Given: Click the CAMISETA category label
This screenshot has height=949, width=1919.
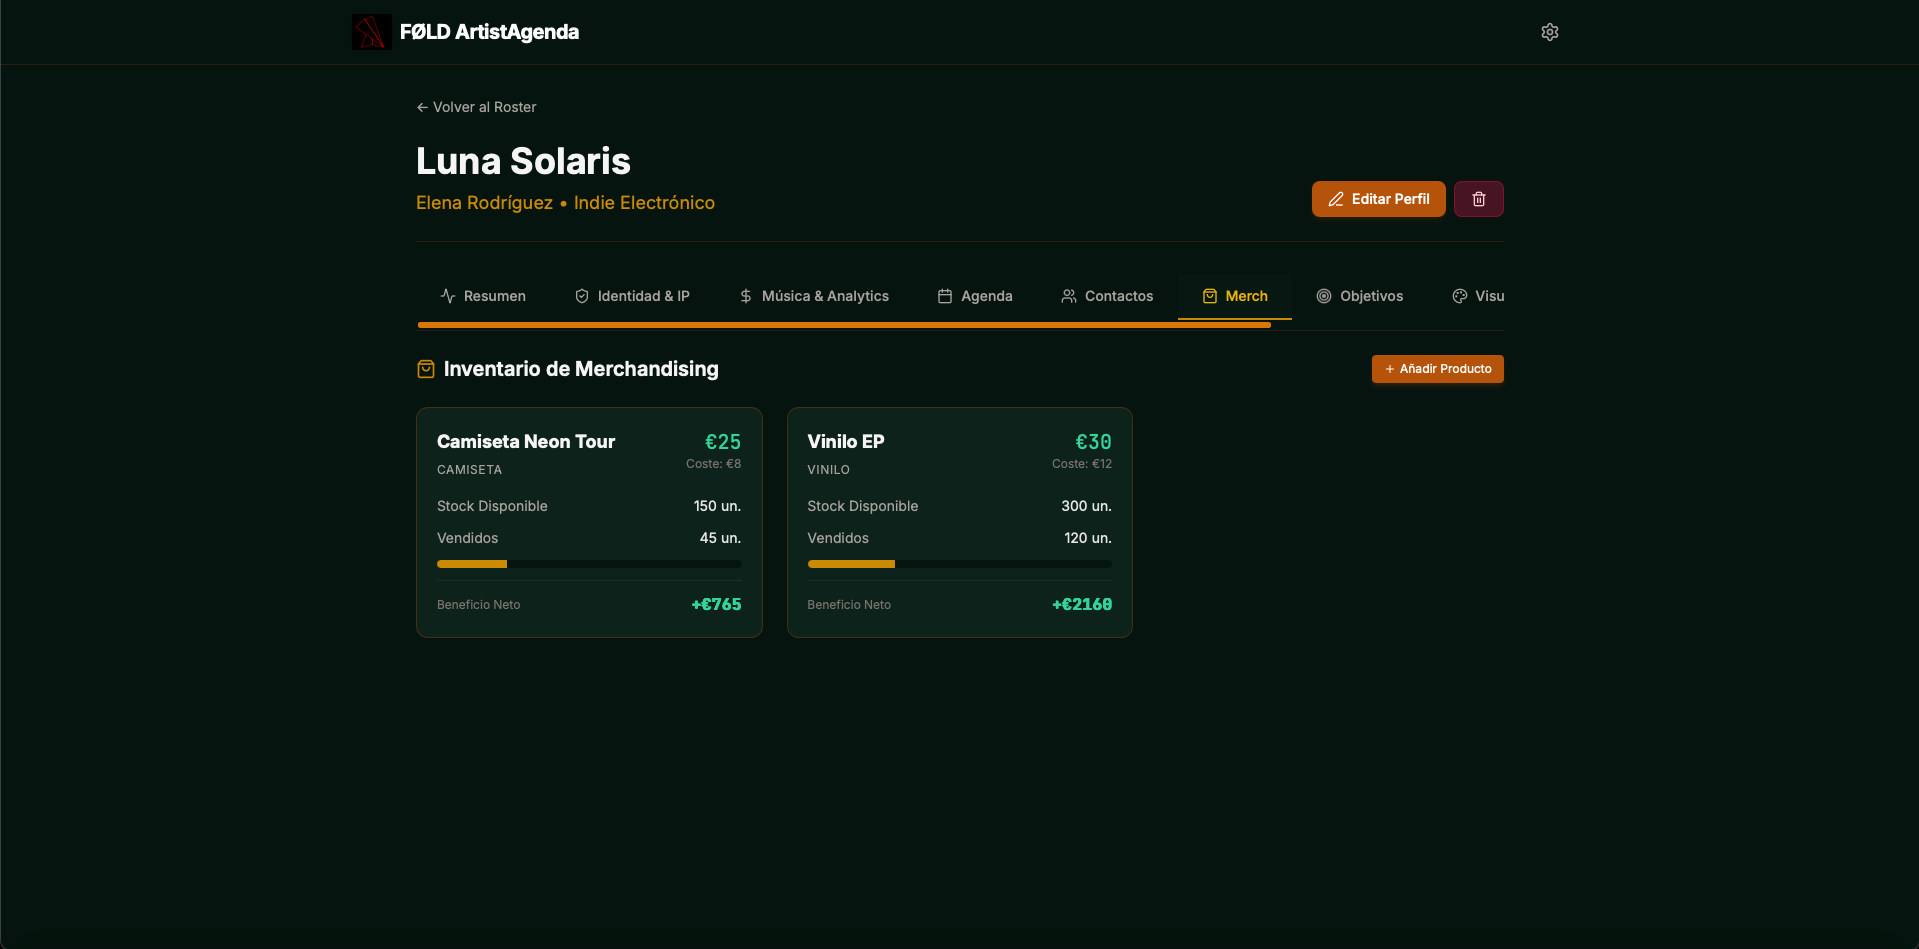Looking at the screenshot, I should [469, 470].
